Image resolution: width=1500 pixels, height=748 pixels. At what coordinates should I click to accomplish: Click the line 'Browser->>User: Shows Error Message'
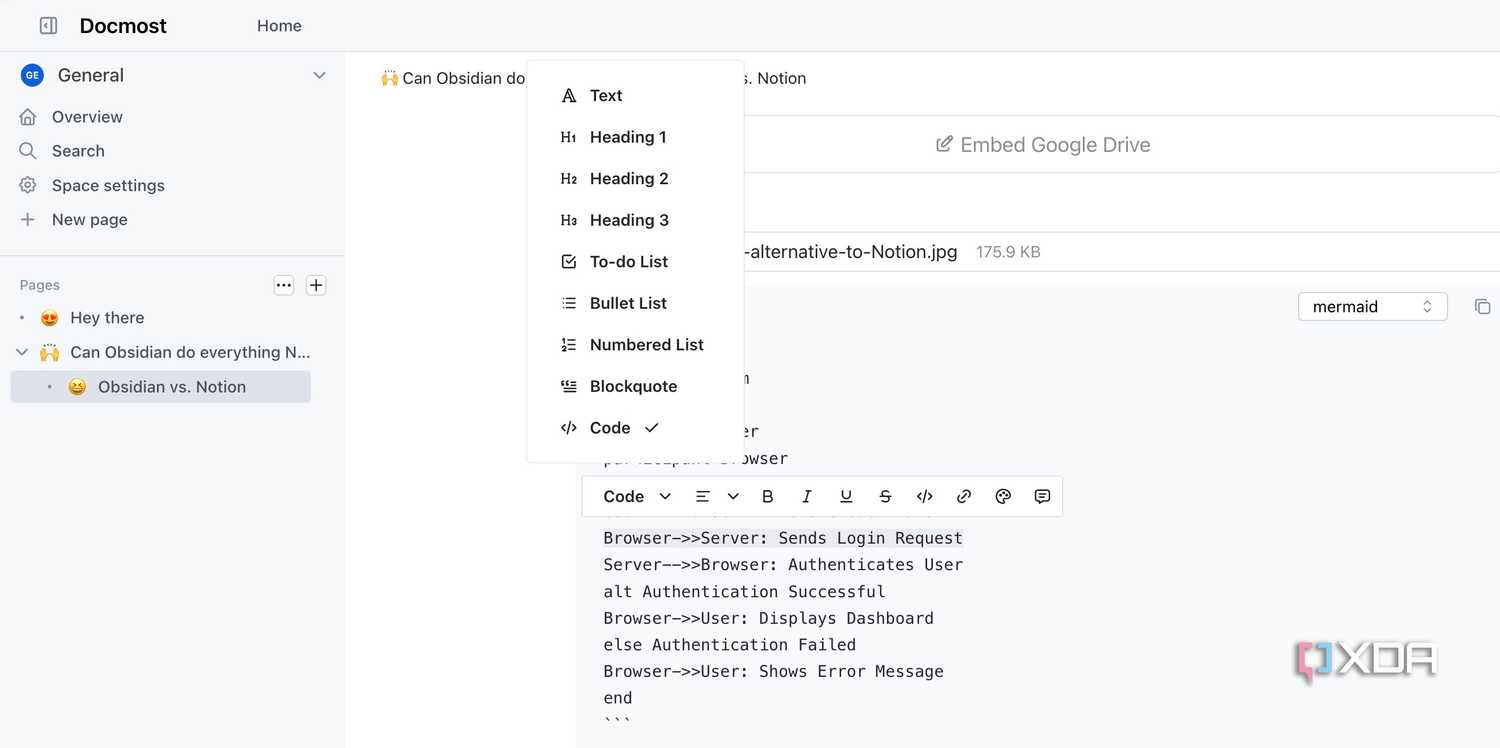click(x=773, y=672)
